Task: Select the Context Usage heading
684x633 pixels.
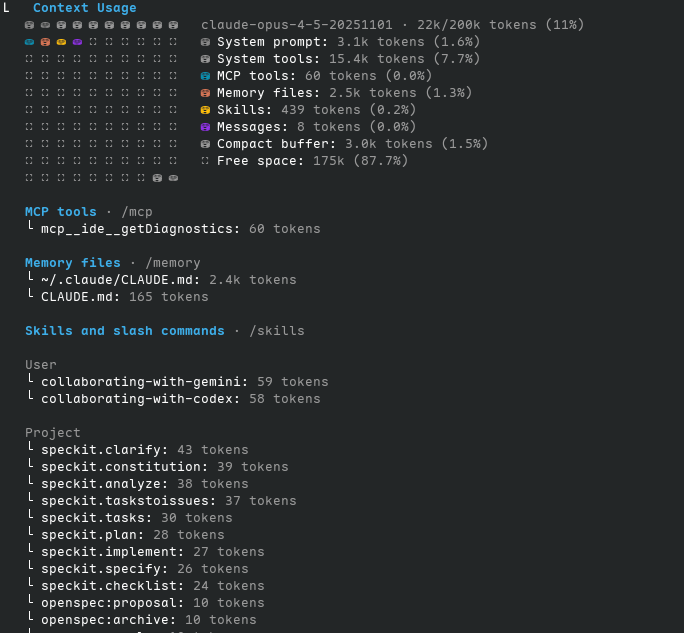Action: tap(85, 8)
